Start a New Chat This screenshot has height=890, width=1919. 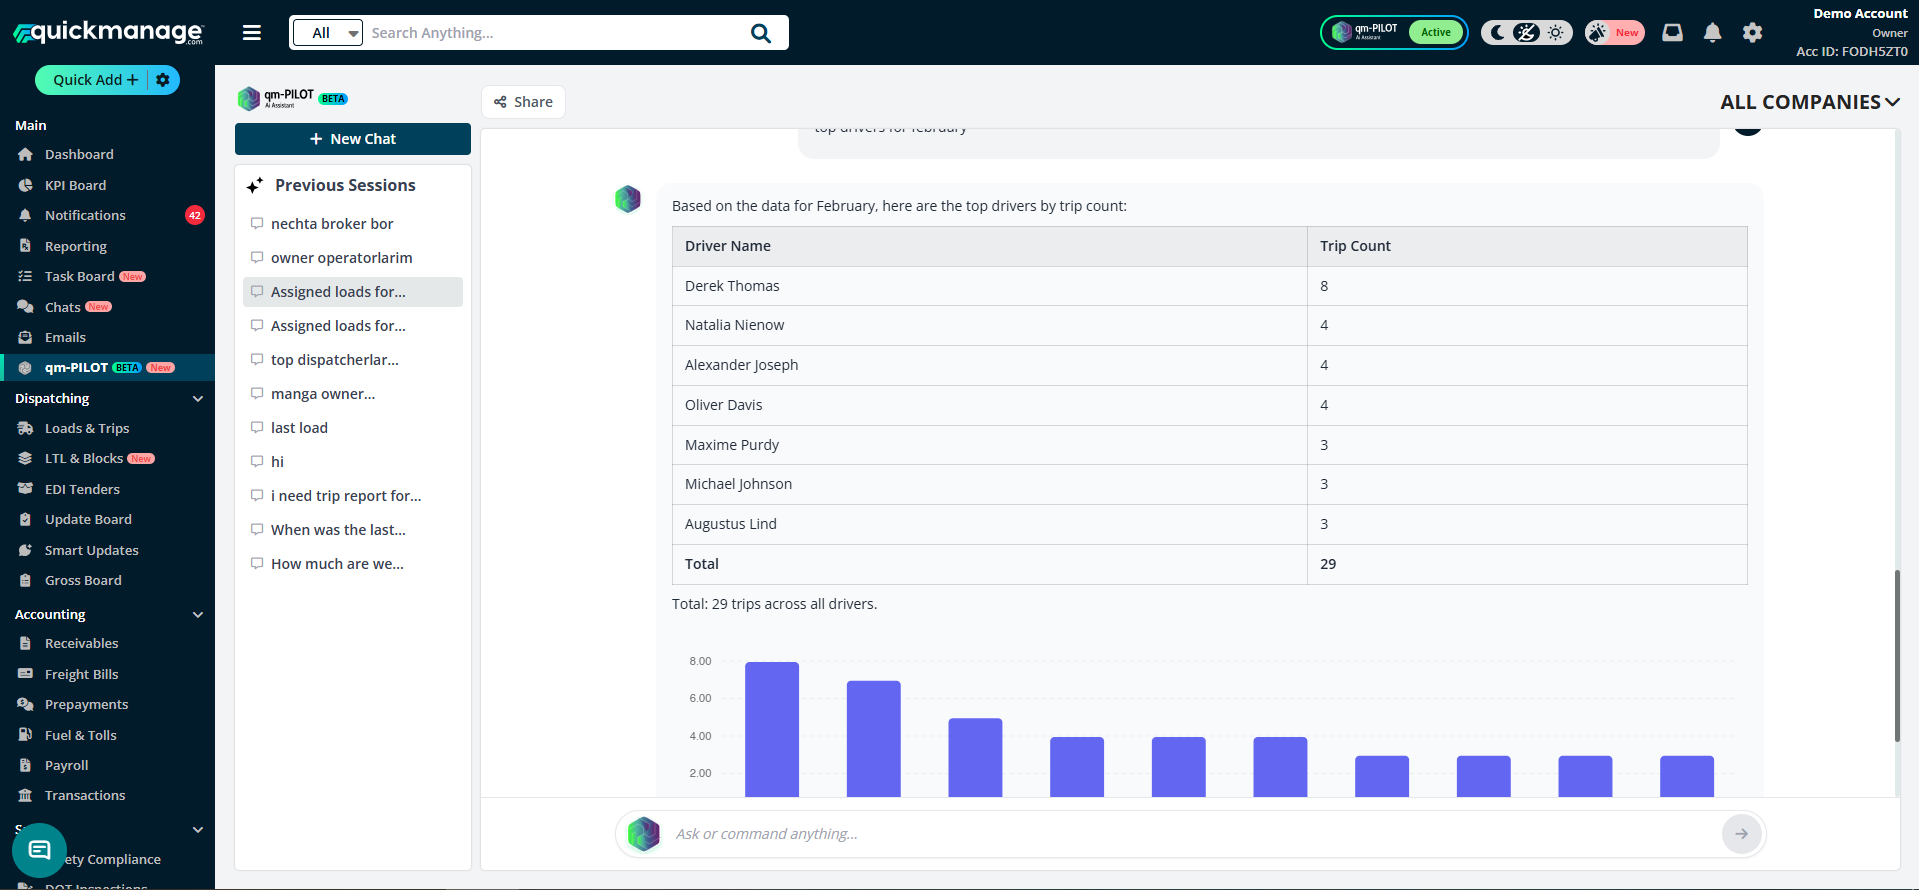[352, 139]
